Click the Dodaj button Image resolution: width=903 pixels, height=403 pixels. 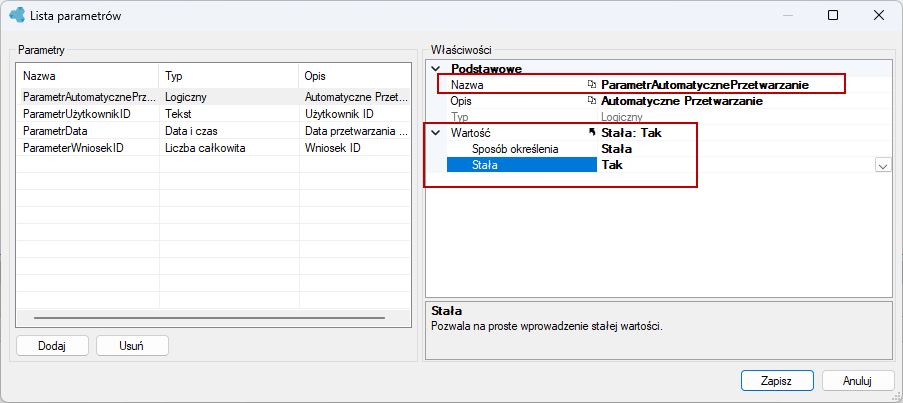(x=52, y=346)
